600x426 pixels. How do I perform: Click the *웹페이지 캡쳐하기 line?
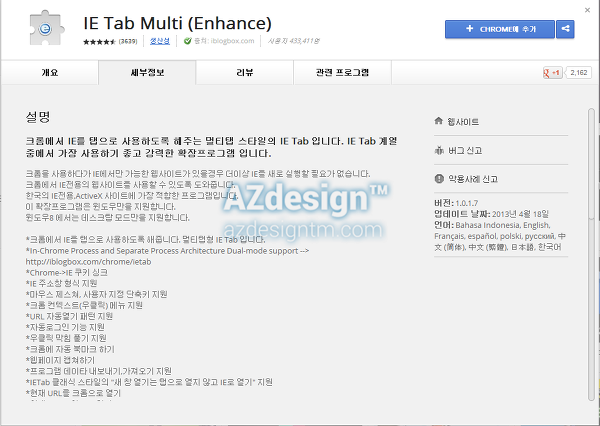(x=60, y=360)
